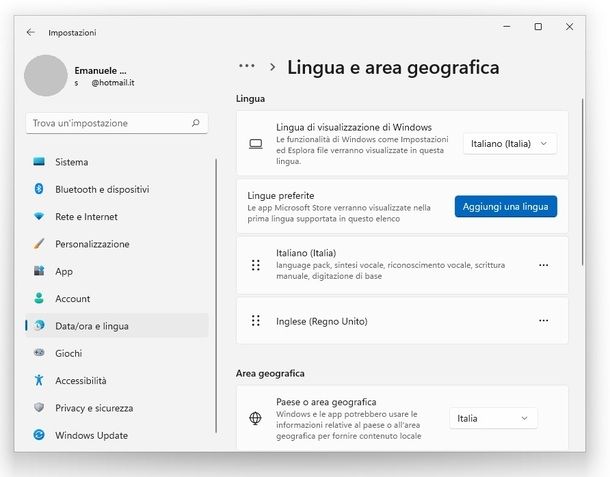610x477 pixels.
Task: Click Aggiungi una lingua button
Action: tap(506, 206)
